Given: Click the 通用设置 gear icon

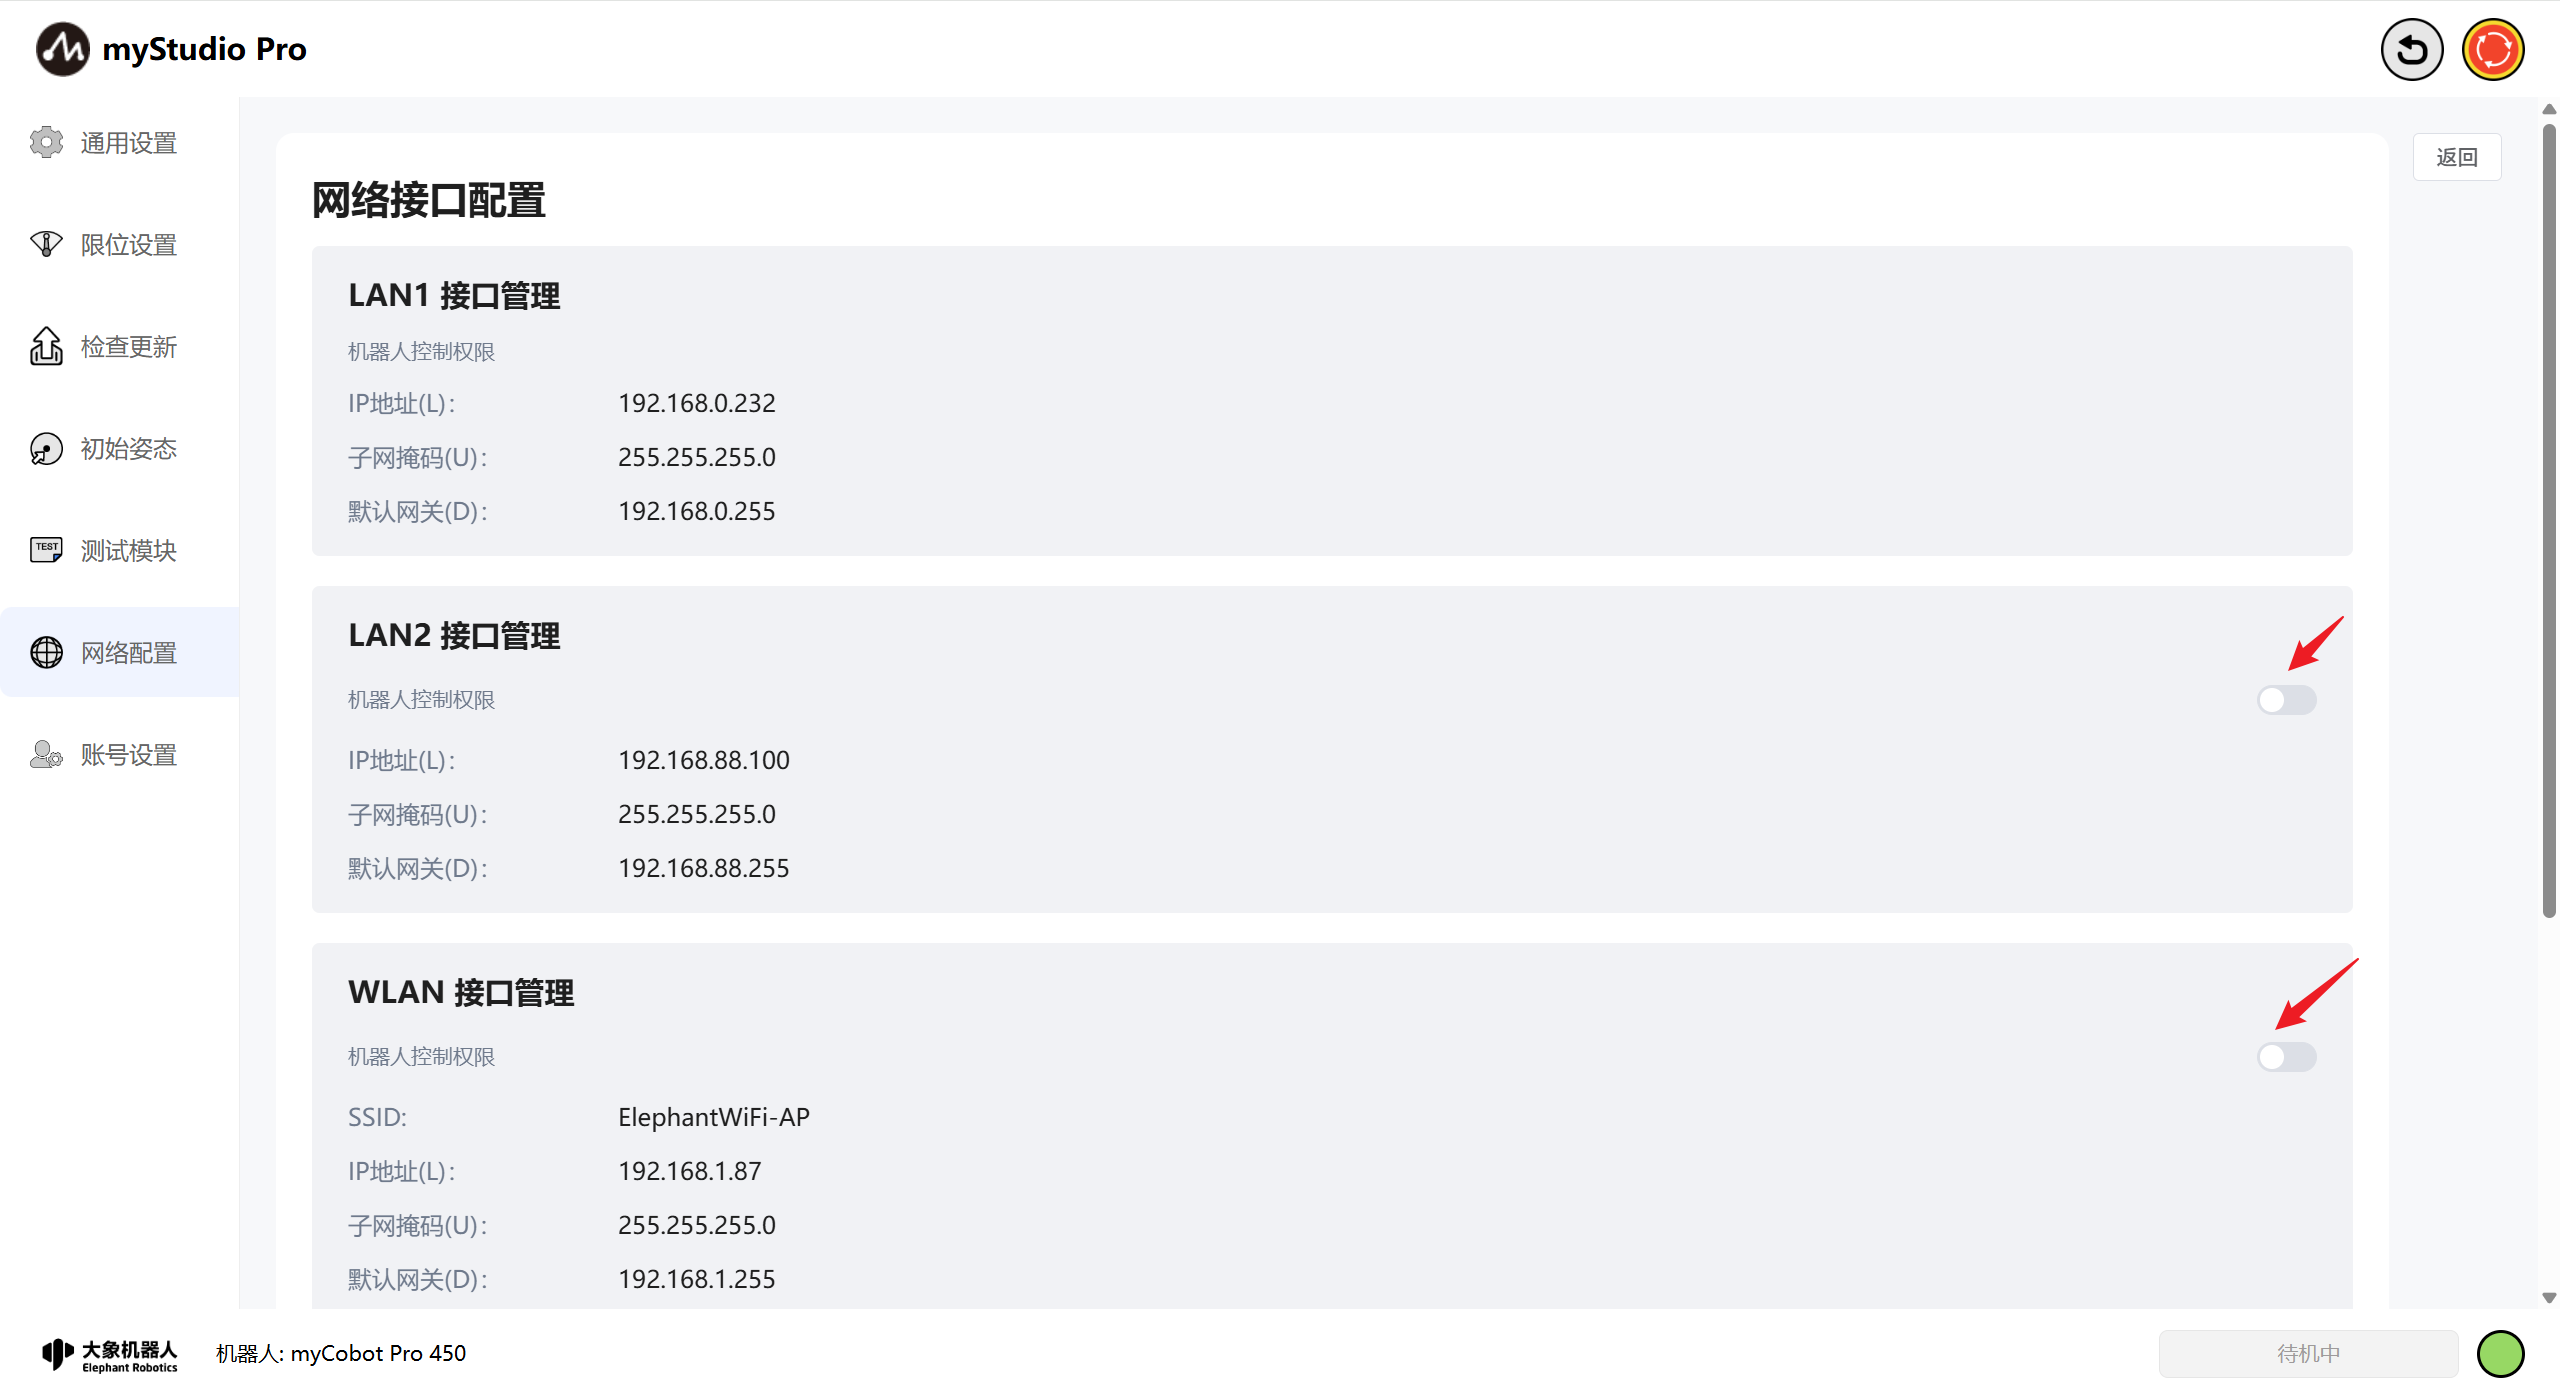Looking at the screenshot, I should [46, 143].
